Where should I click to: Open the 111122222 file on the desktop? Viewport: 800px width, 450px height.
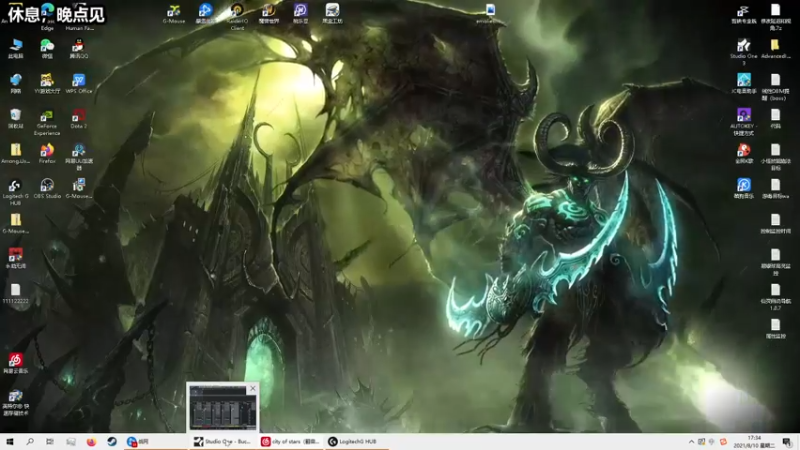click(x=15, y=293)
